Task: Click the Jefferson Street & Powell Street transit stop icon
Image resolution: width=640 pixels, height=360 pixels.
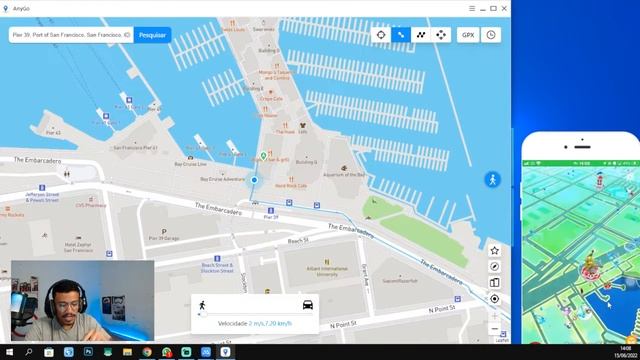Action: [42, 188]
